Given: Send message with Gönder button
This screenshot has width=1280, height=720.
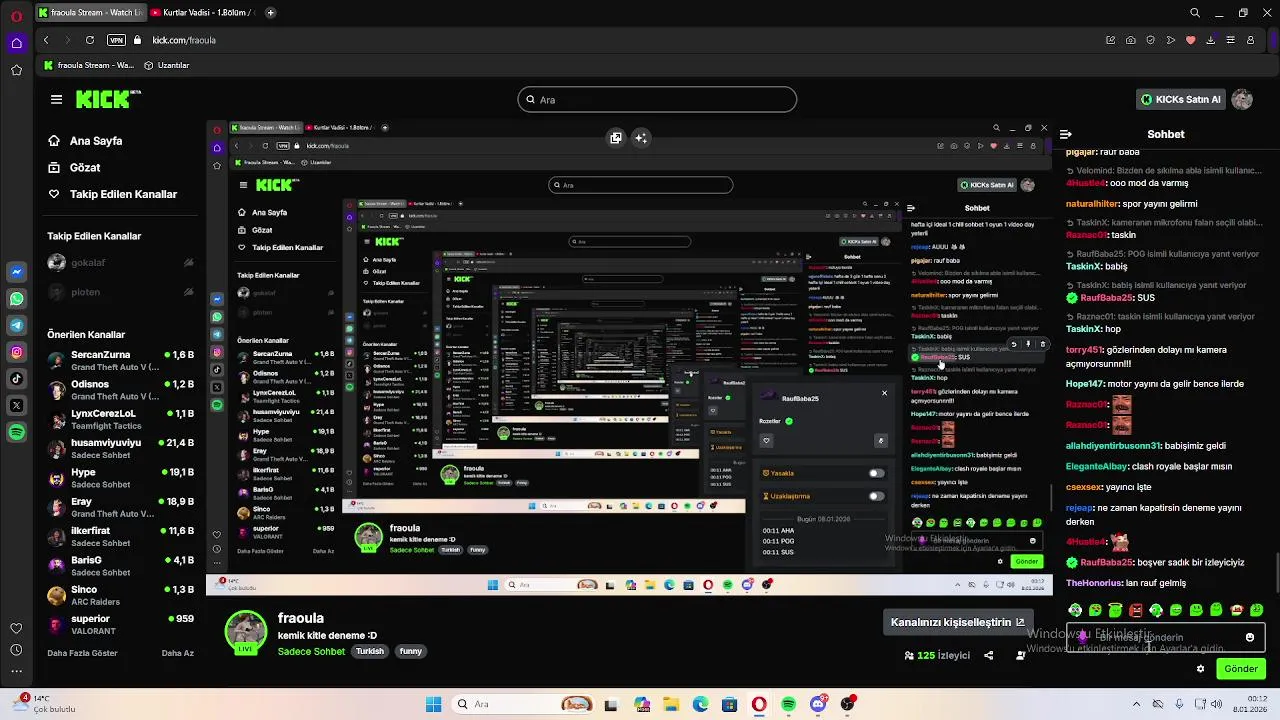Looking at the screenshot, I should 1241,669.
